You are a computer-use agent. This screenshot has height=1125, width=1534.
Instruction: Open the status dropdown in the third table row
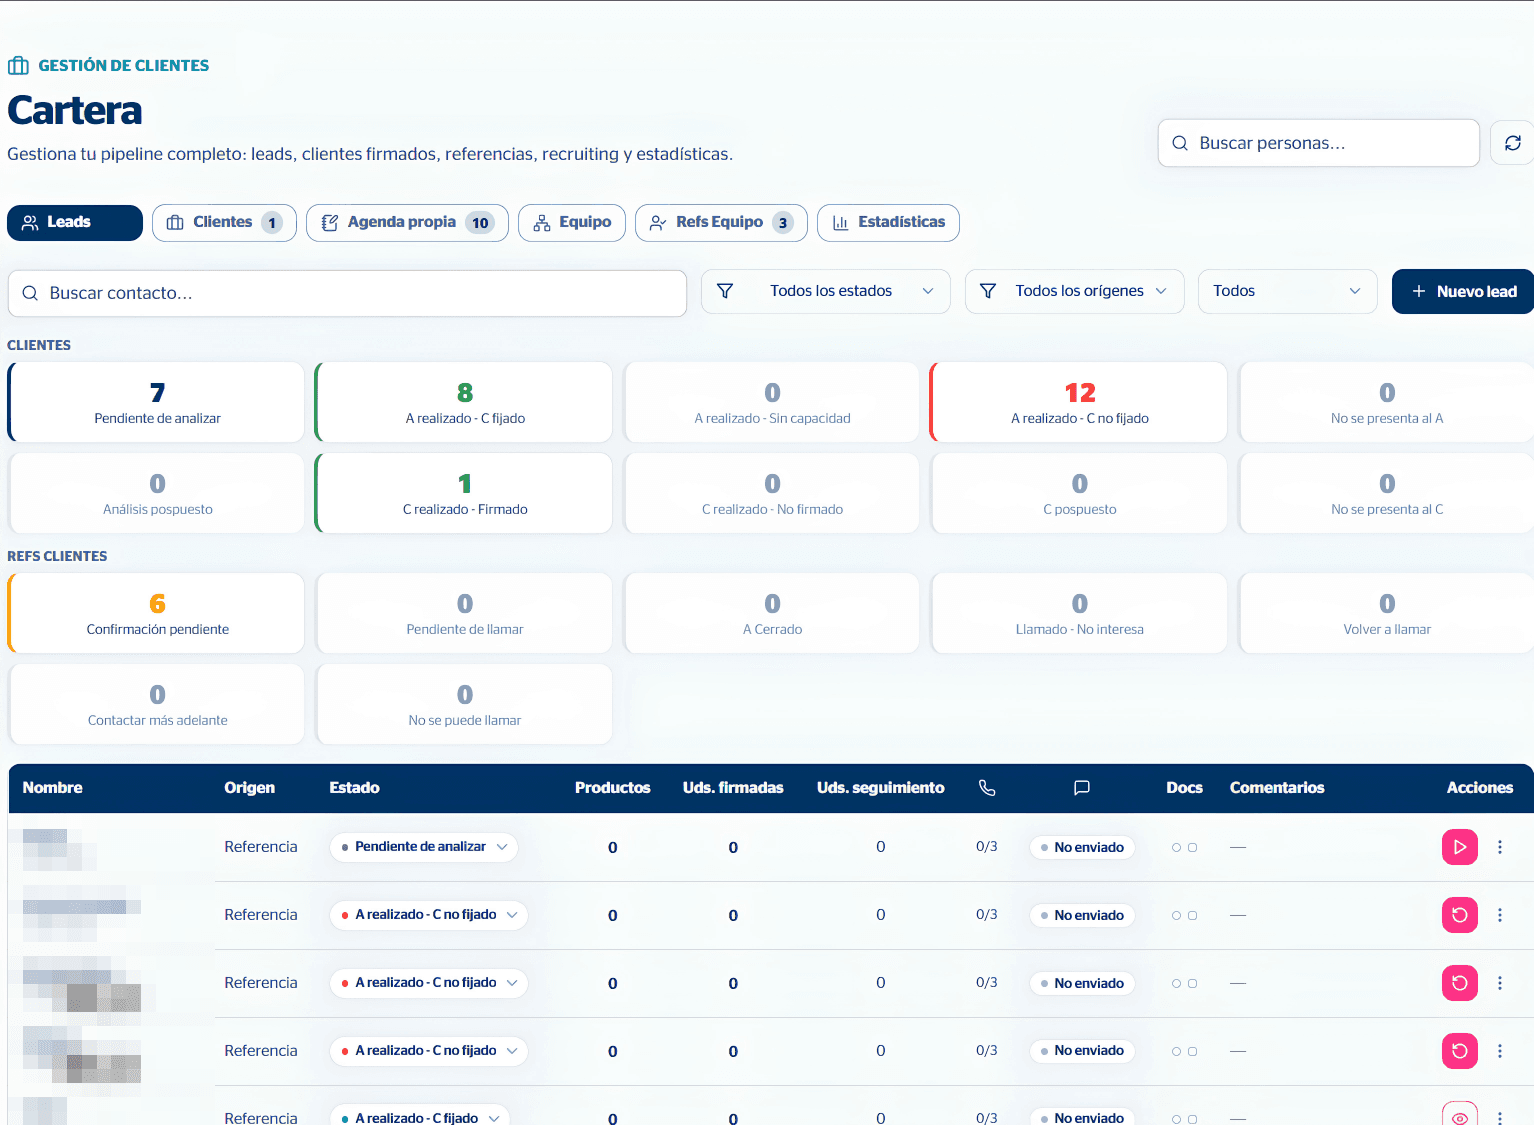point(429,983)
